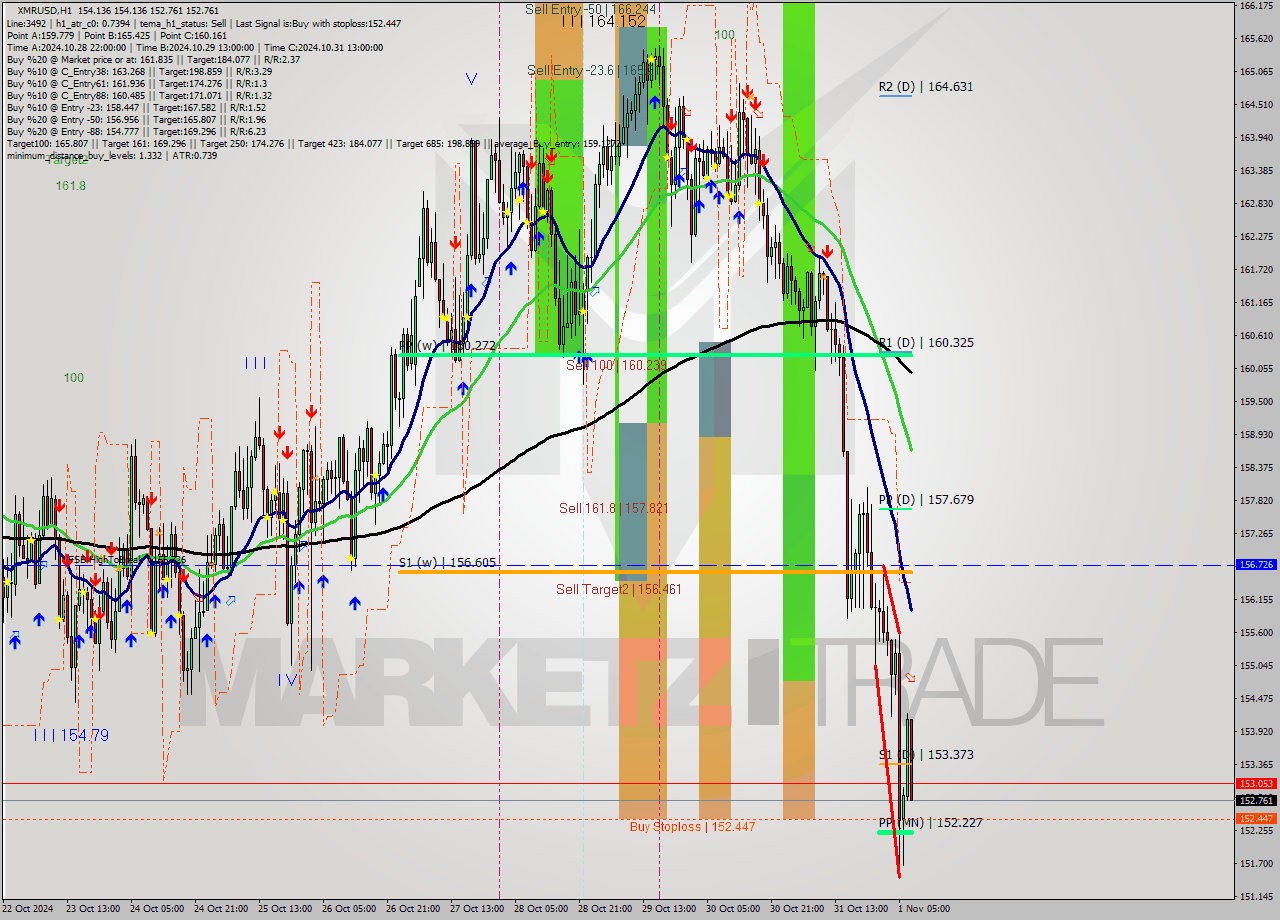The height and width of the screenshot is (920, 1280).
Task: Click the Sell Entry -50 | 166.244 label
Action: tap(591, 9)
